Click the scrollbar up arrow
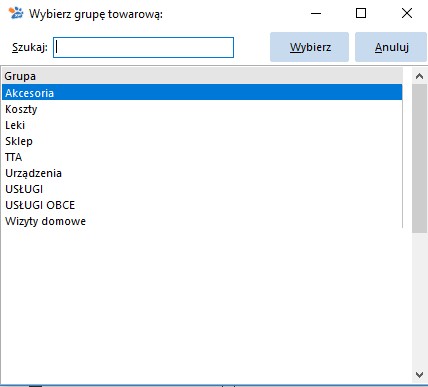 (x=419, y=76)
